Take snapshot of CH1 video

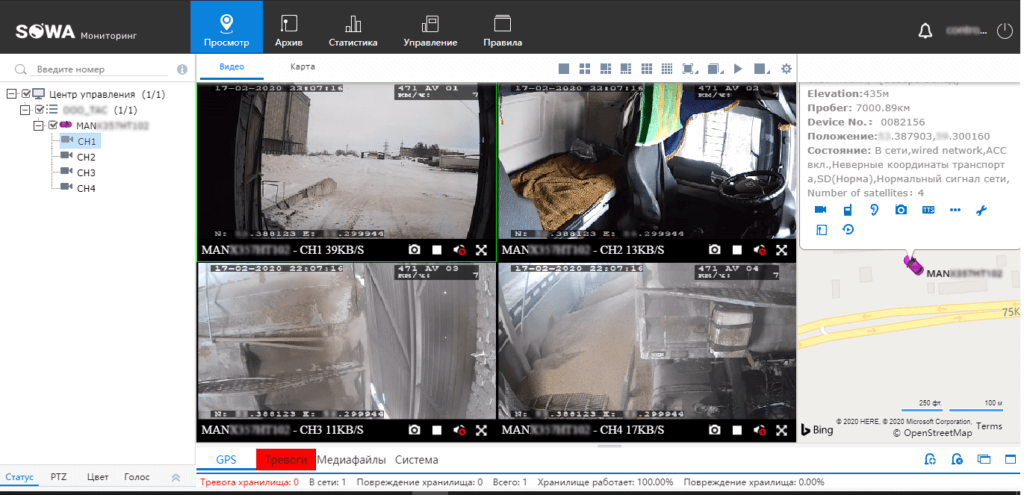point(414,249)
